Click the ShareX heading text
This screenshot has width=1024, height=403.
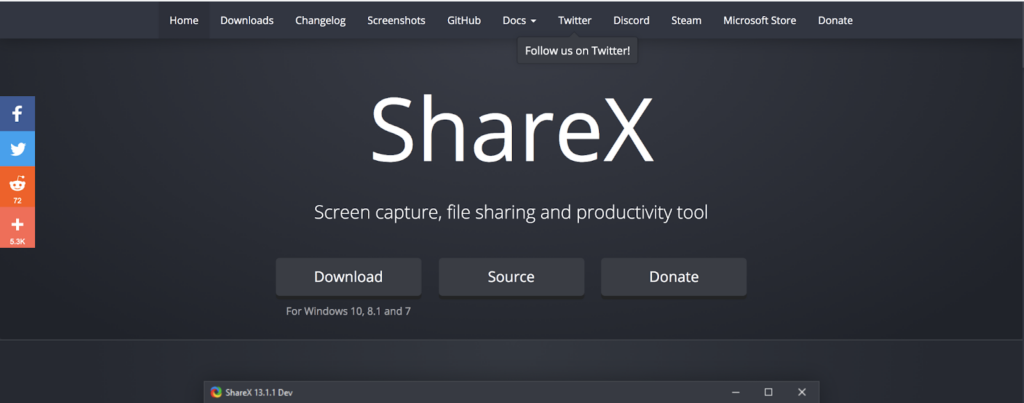click(512, 130)
